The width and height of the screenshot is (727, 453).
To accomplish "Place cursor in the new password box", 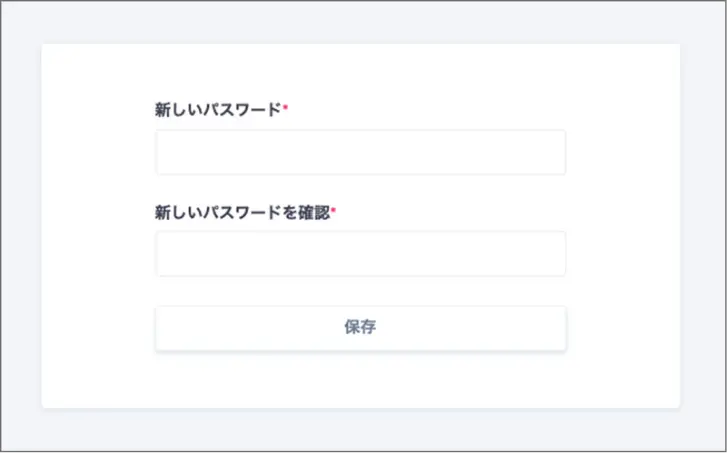I will 360,152.
